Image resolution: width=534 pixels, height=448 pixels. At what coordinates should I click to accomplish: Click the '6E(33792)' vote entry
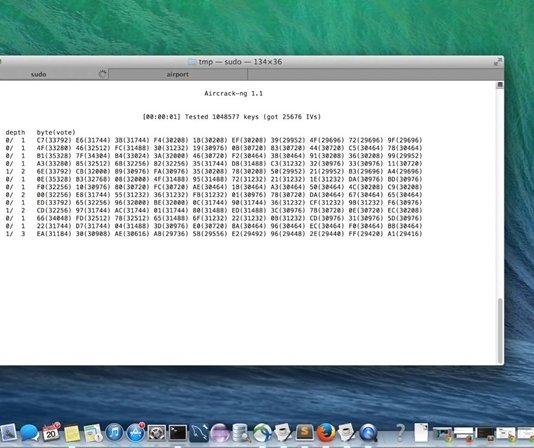[x=54, y=171]
